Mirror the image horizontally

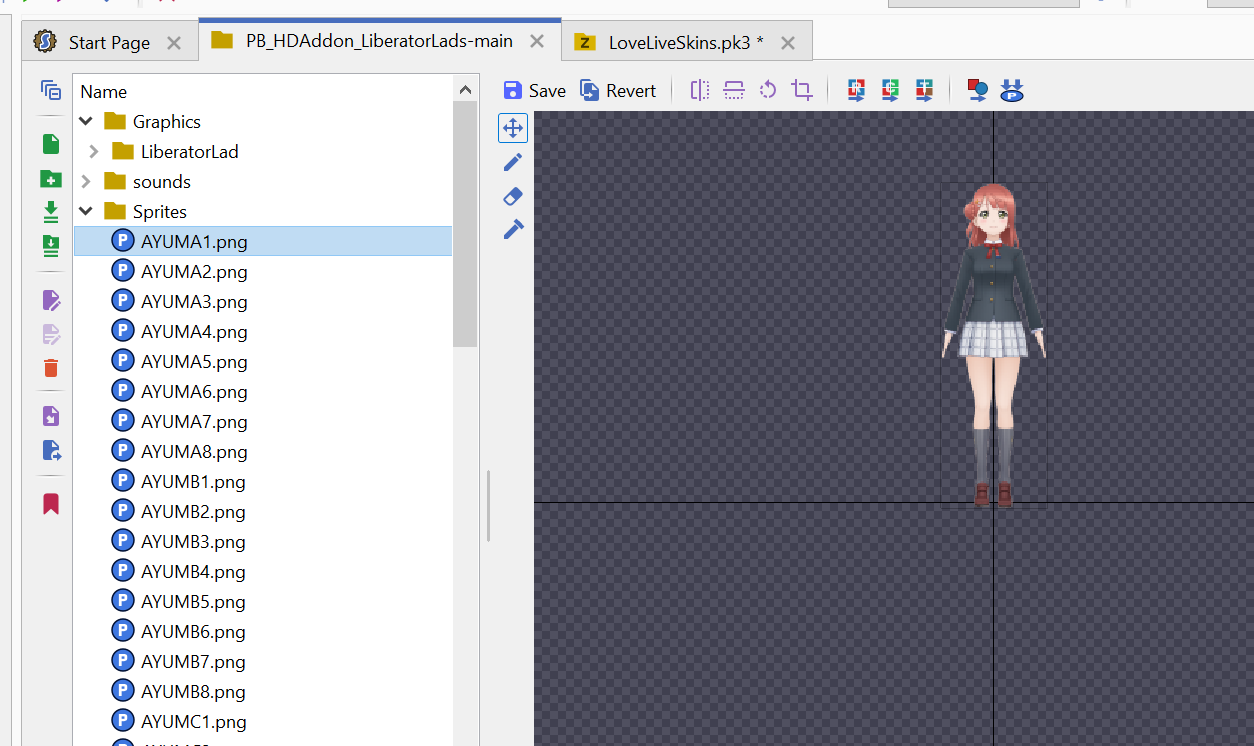point(700,91)
